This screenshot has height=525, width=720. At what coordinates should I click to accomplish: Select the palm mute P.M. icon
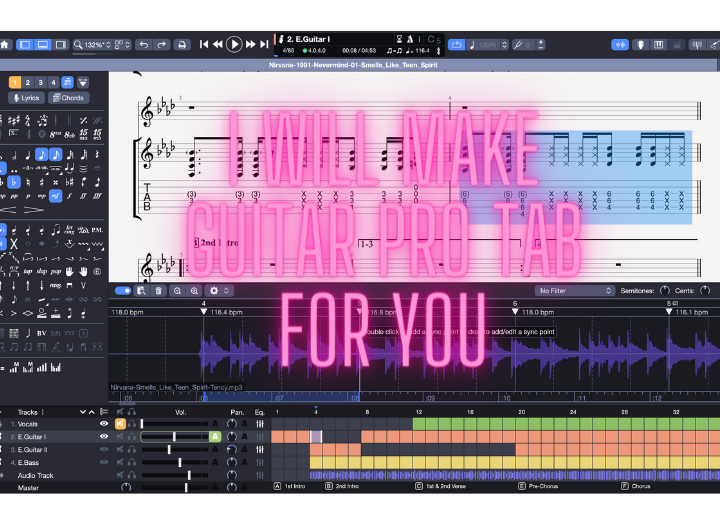pos(97,230)
